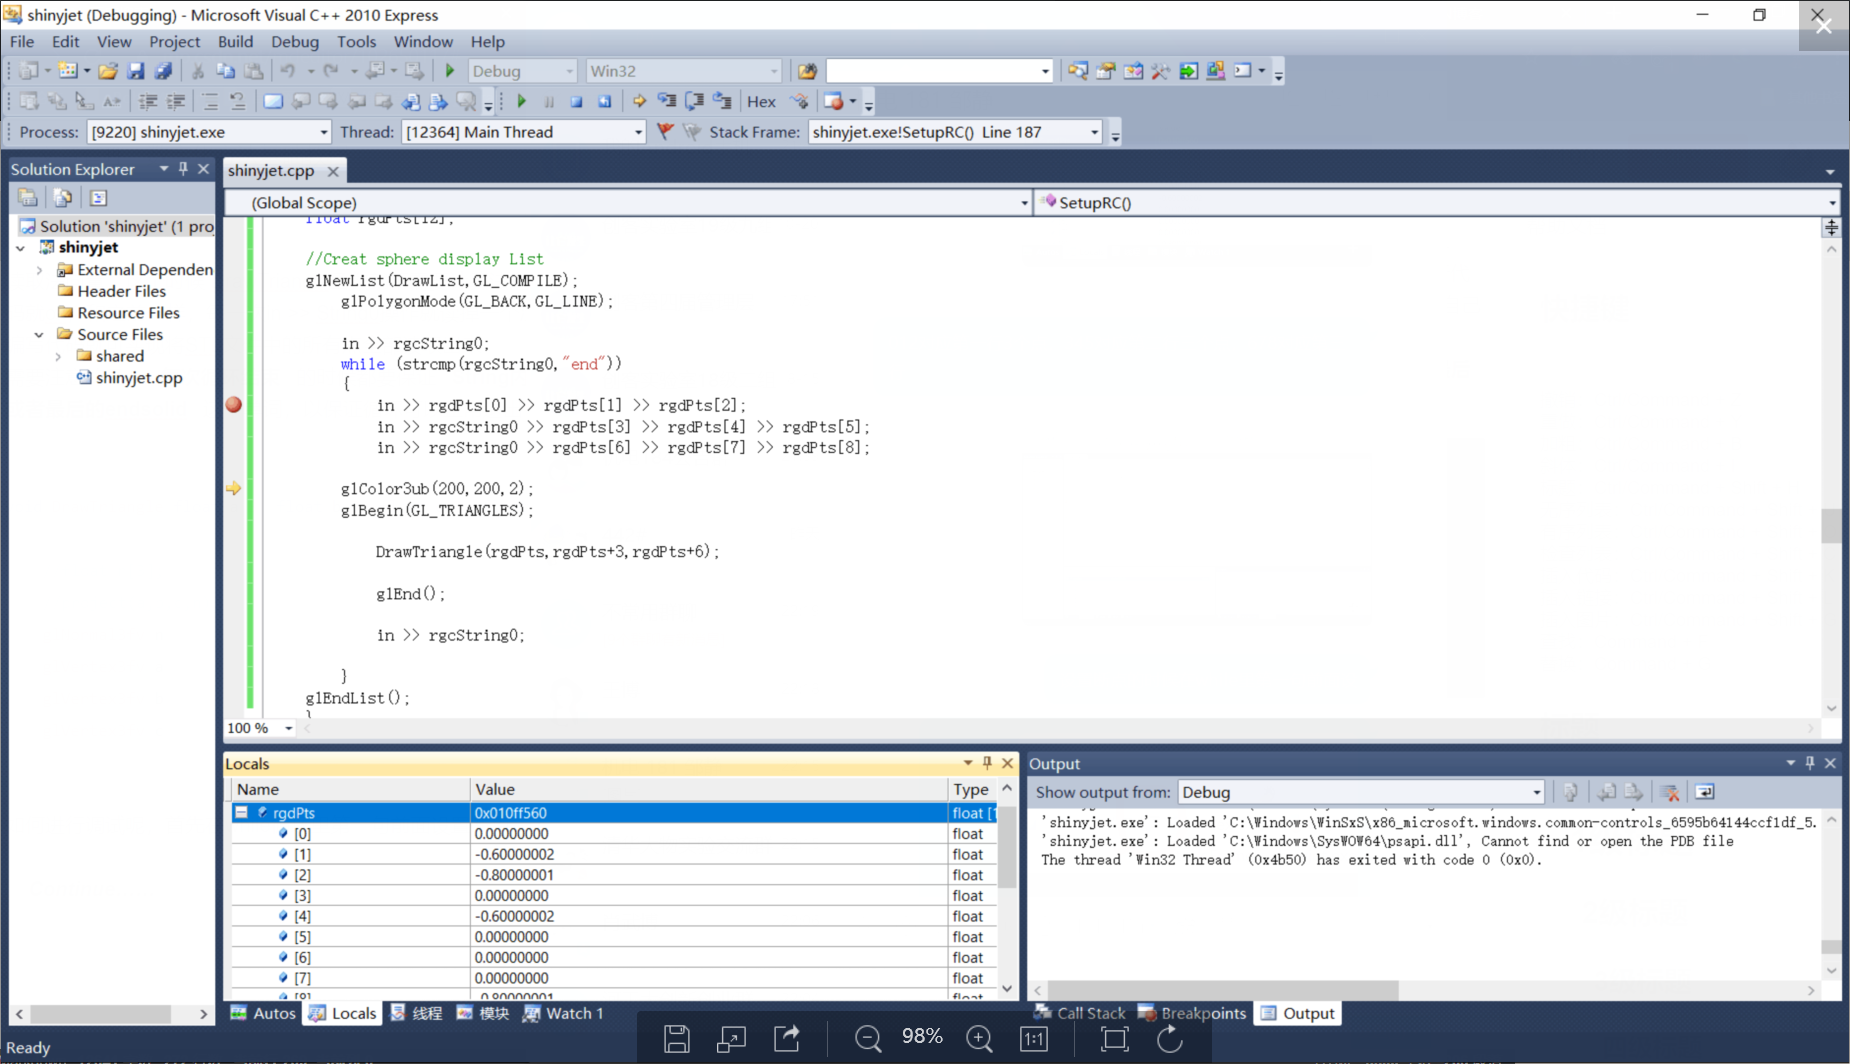This screenshot has width=1850, height=1064.
Task: Click the Find in Files icon
Action: tap(807, 71)
